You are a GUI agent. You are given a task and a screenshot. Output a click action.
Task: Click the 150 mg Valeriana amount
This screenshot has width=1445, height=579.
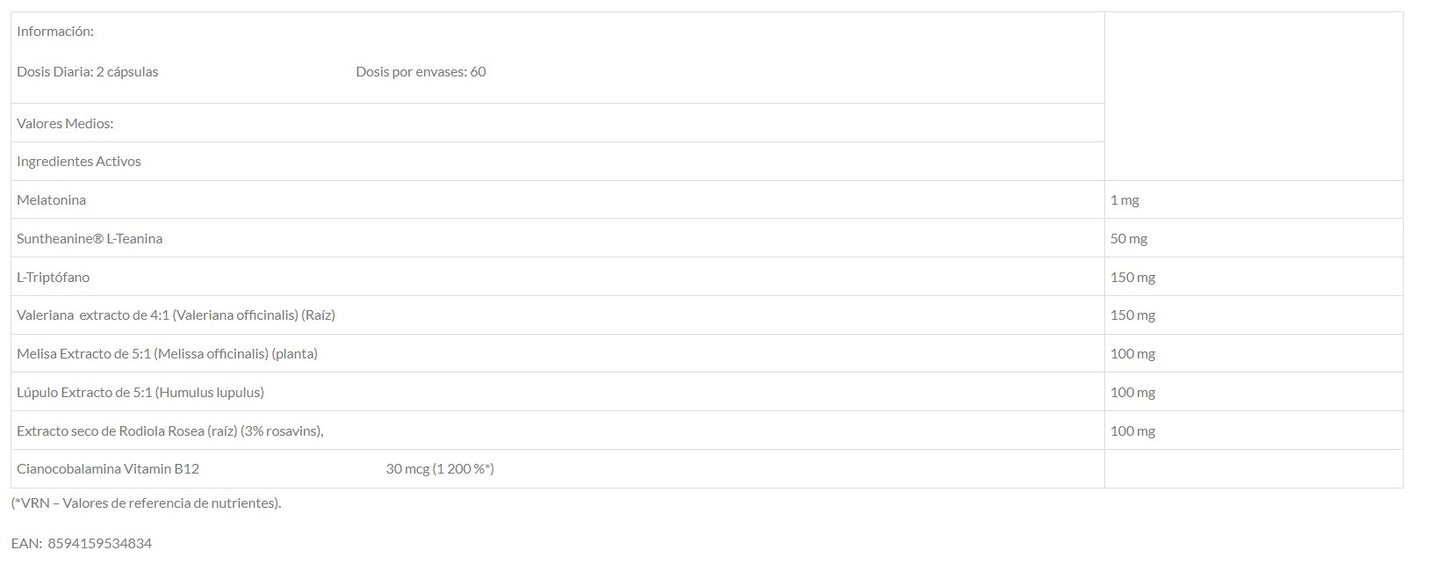coord(1132,315)
